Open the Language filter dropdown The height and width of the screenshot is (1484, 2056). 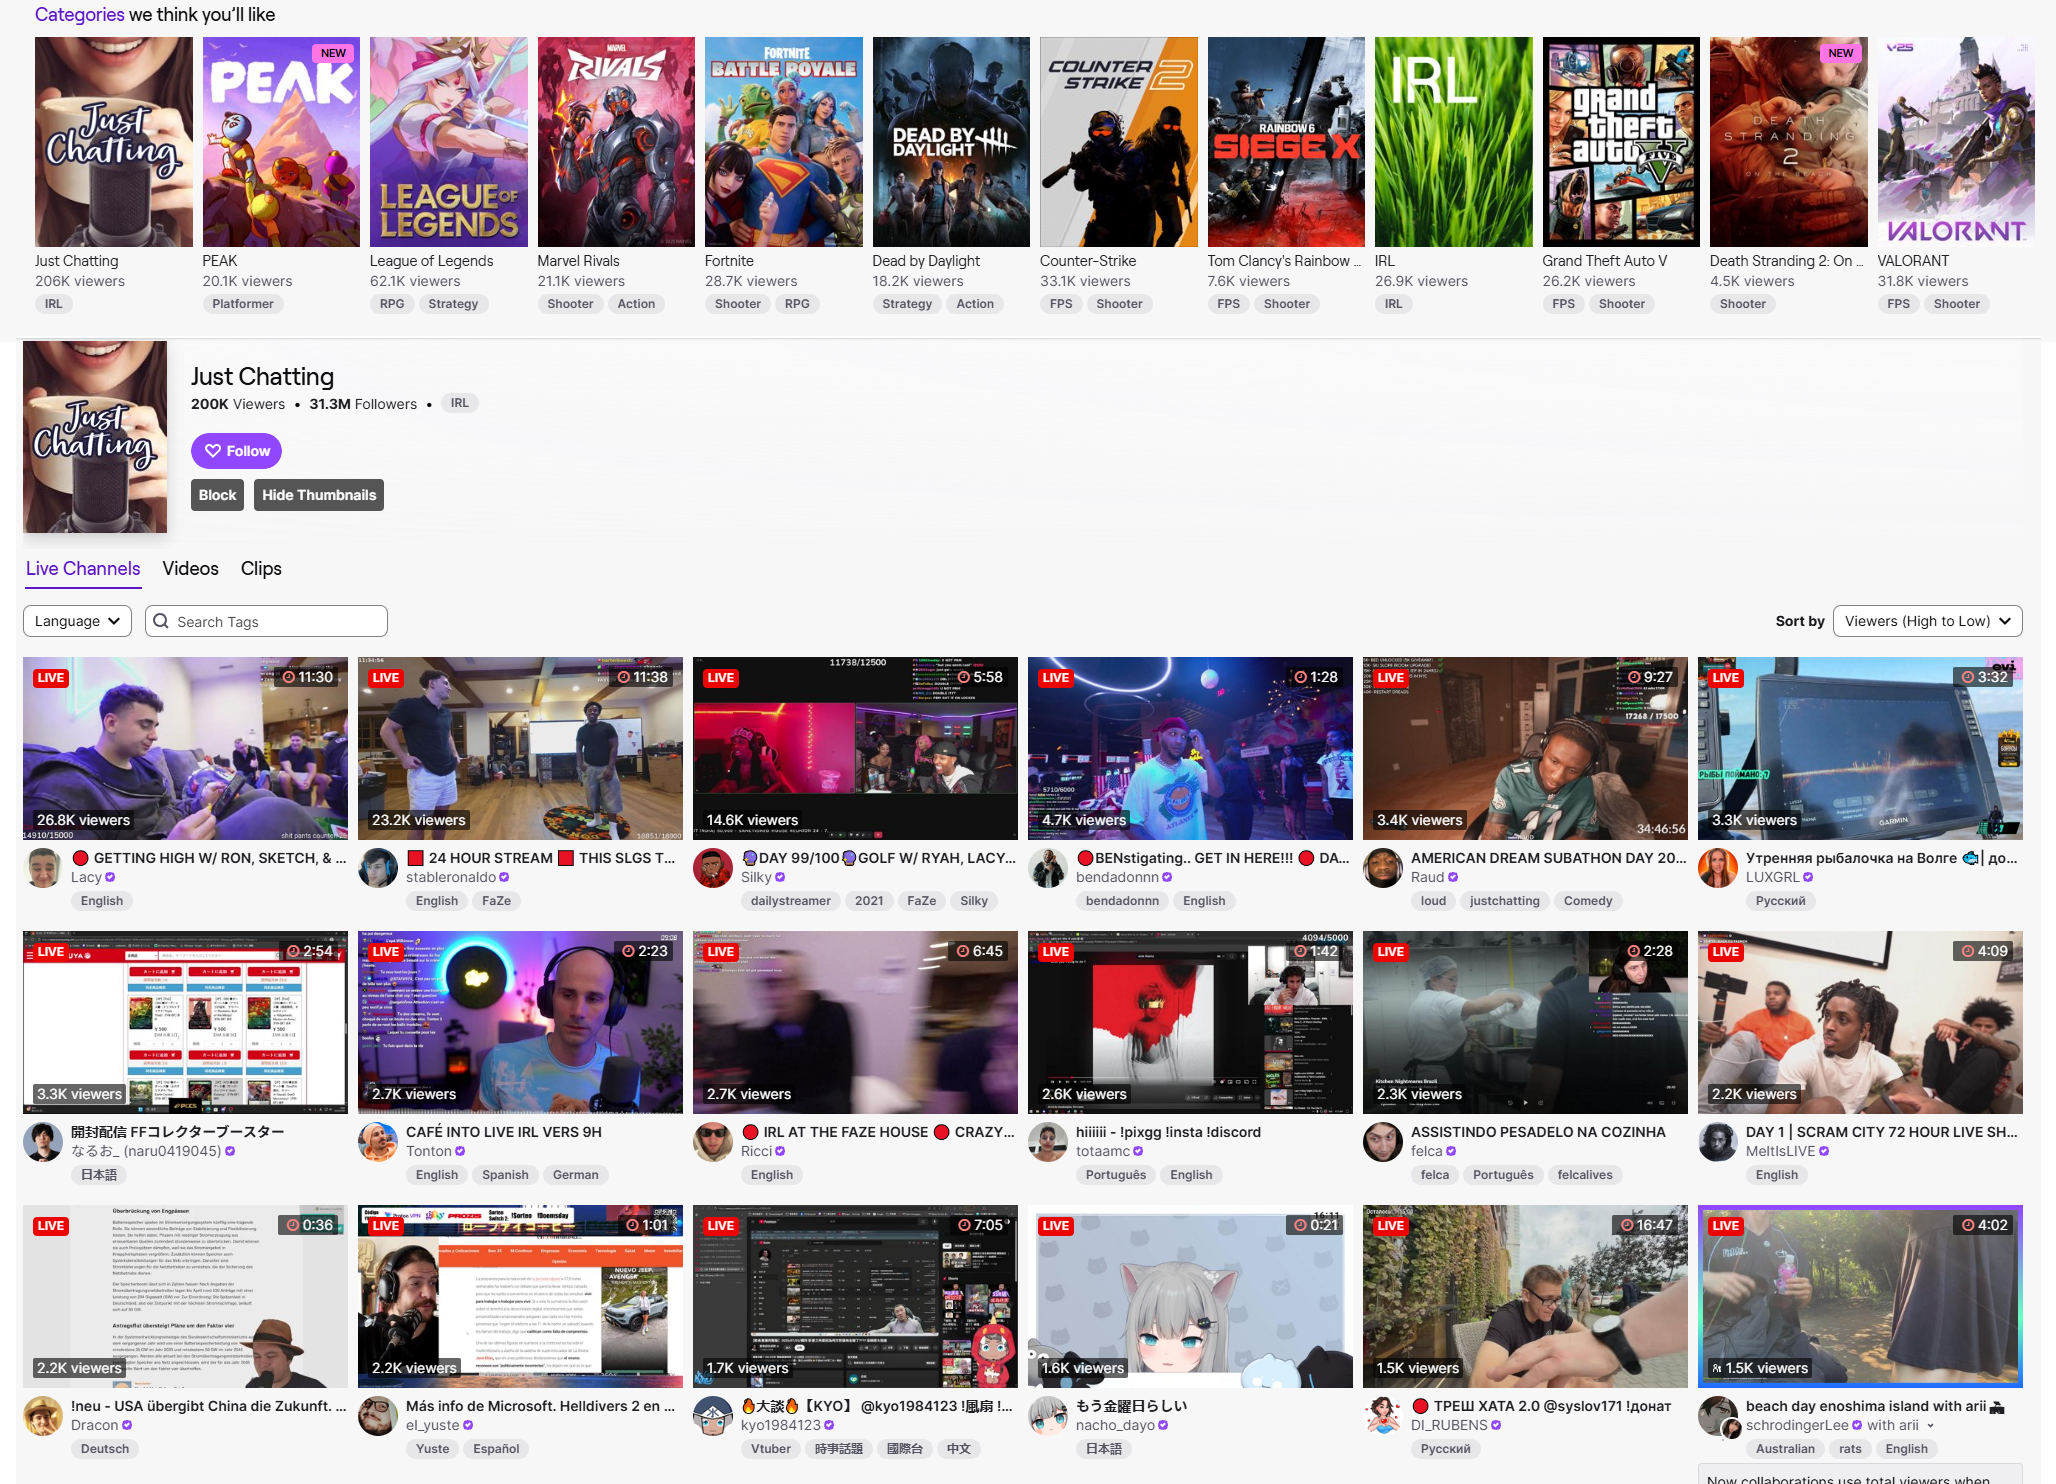77,621
